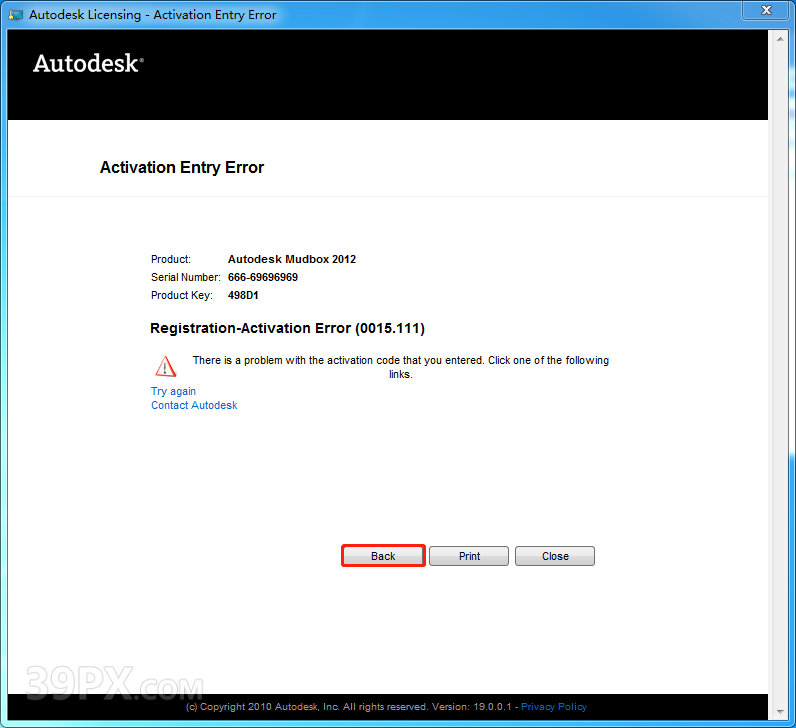Click the Autodesk logo in black header

pyautogui.click(x=88, y=63)
